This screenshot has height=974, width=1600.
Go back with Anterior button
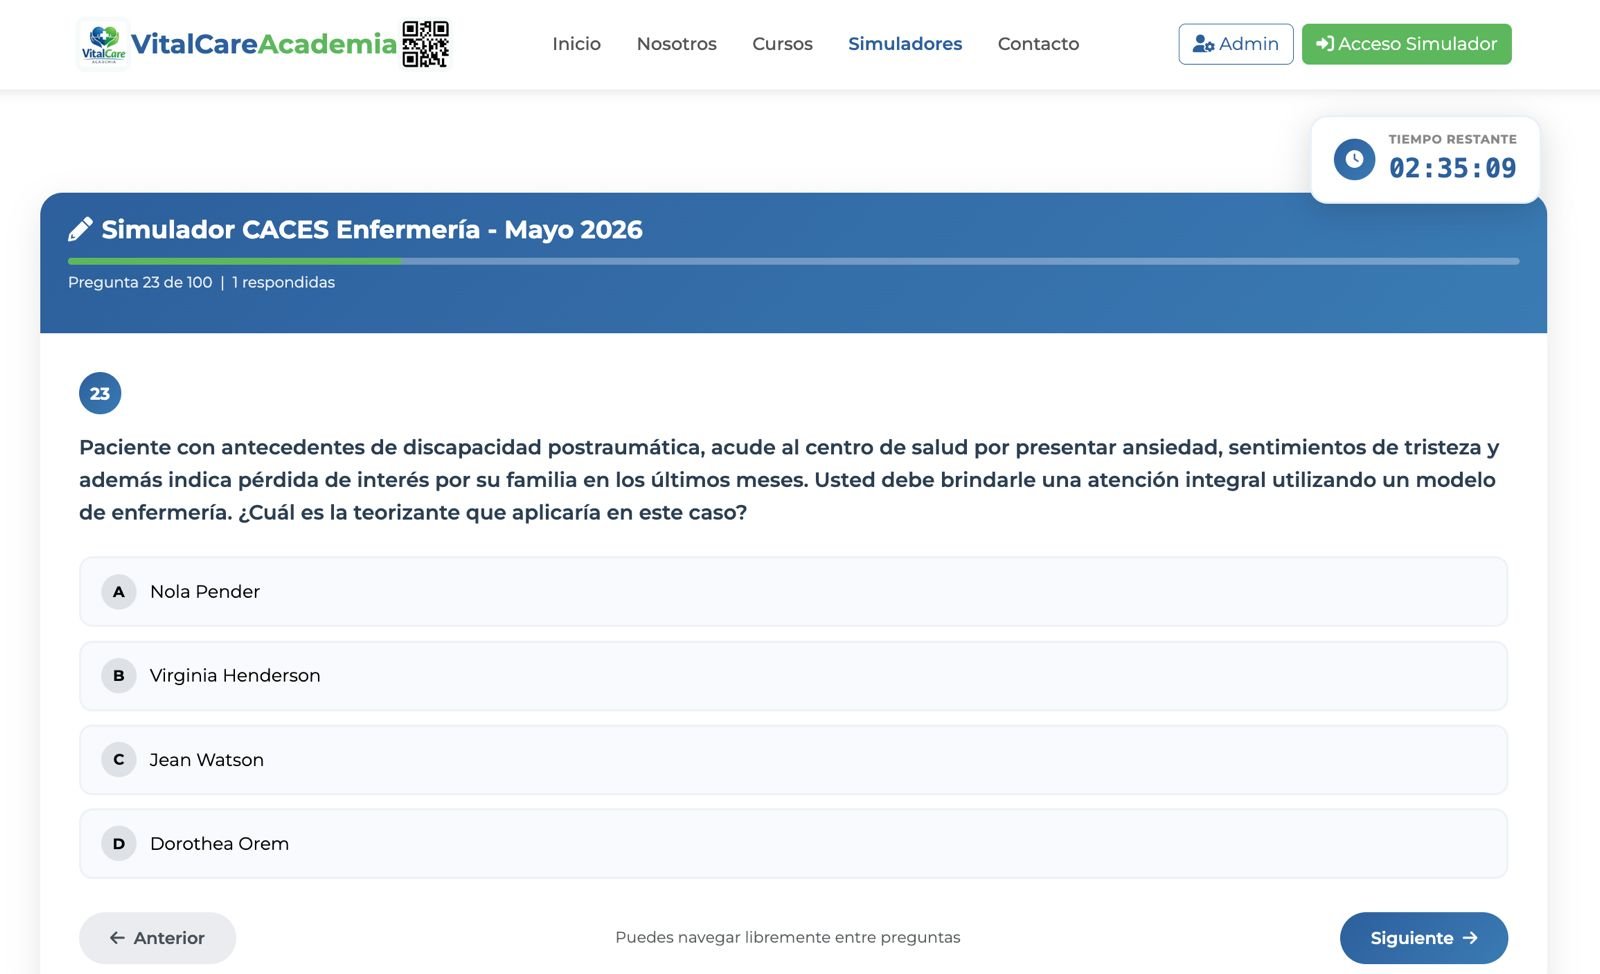click(157, 938)
